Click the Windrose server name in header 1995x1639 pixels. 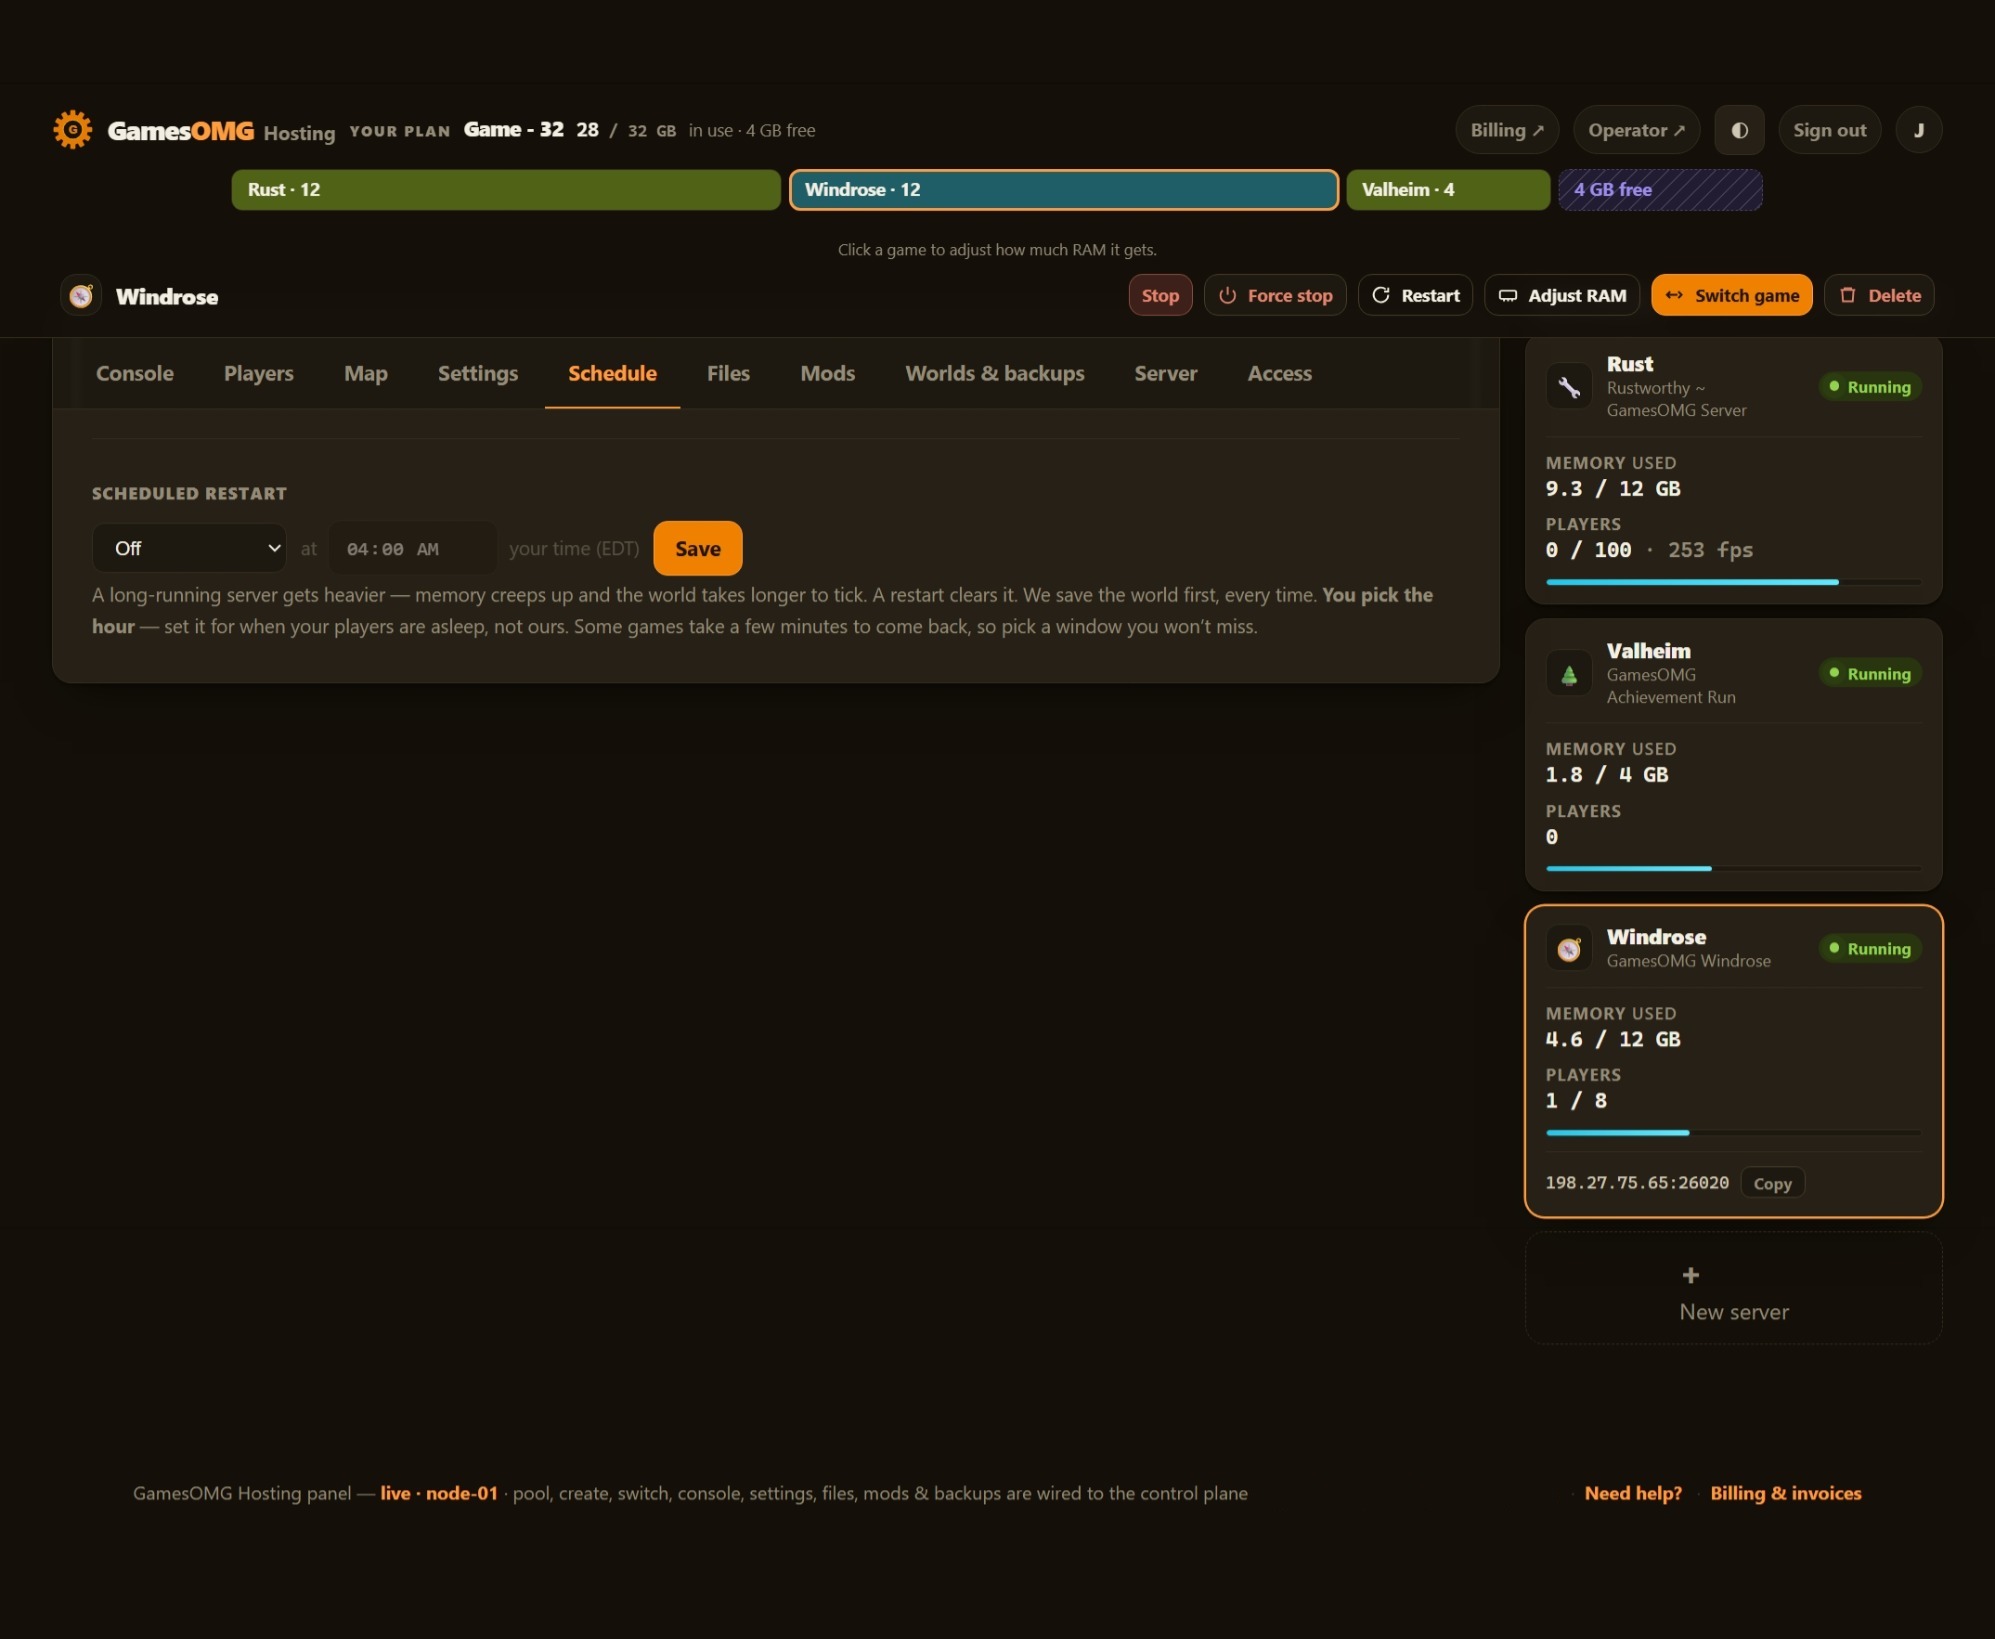[167, 297]
